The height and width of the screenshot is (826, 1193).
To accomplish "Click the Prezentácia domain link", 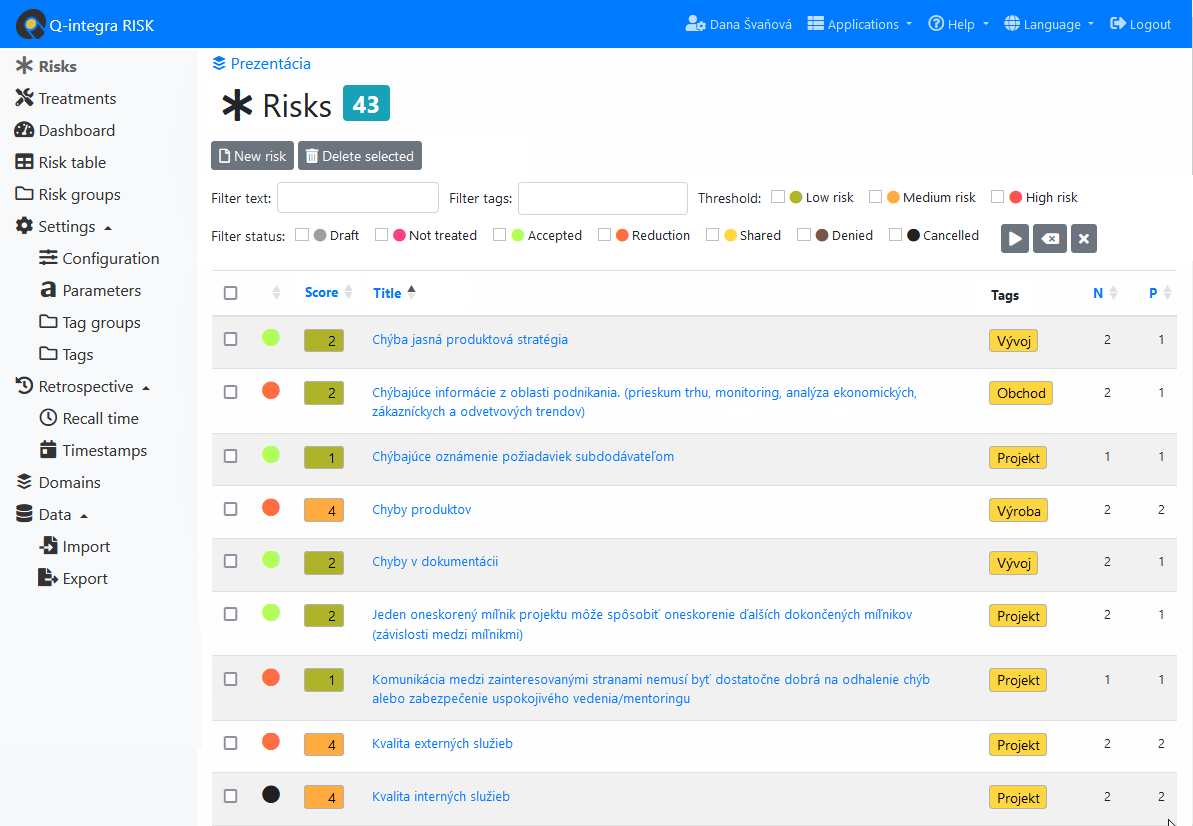I will [271, 63].
